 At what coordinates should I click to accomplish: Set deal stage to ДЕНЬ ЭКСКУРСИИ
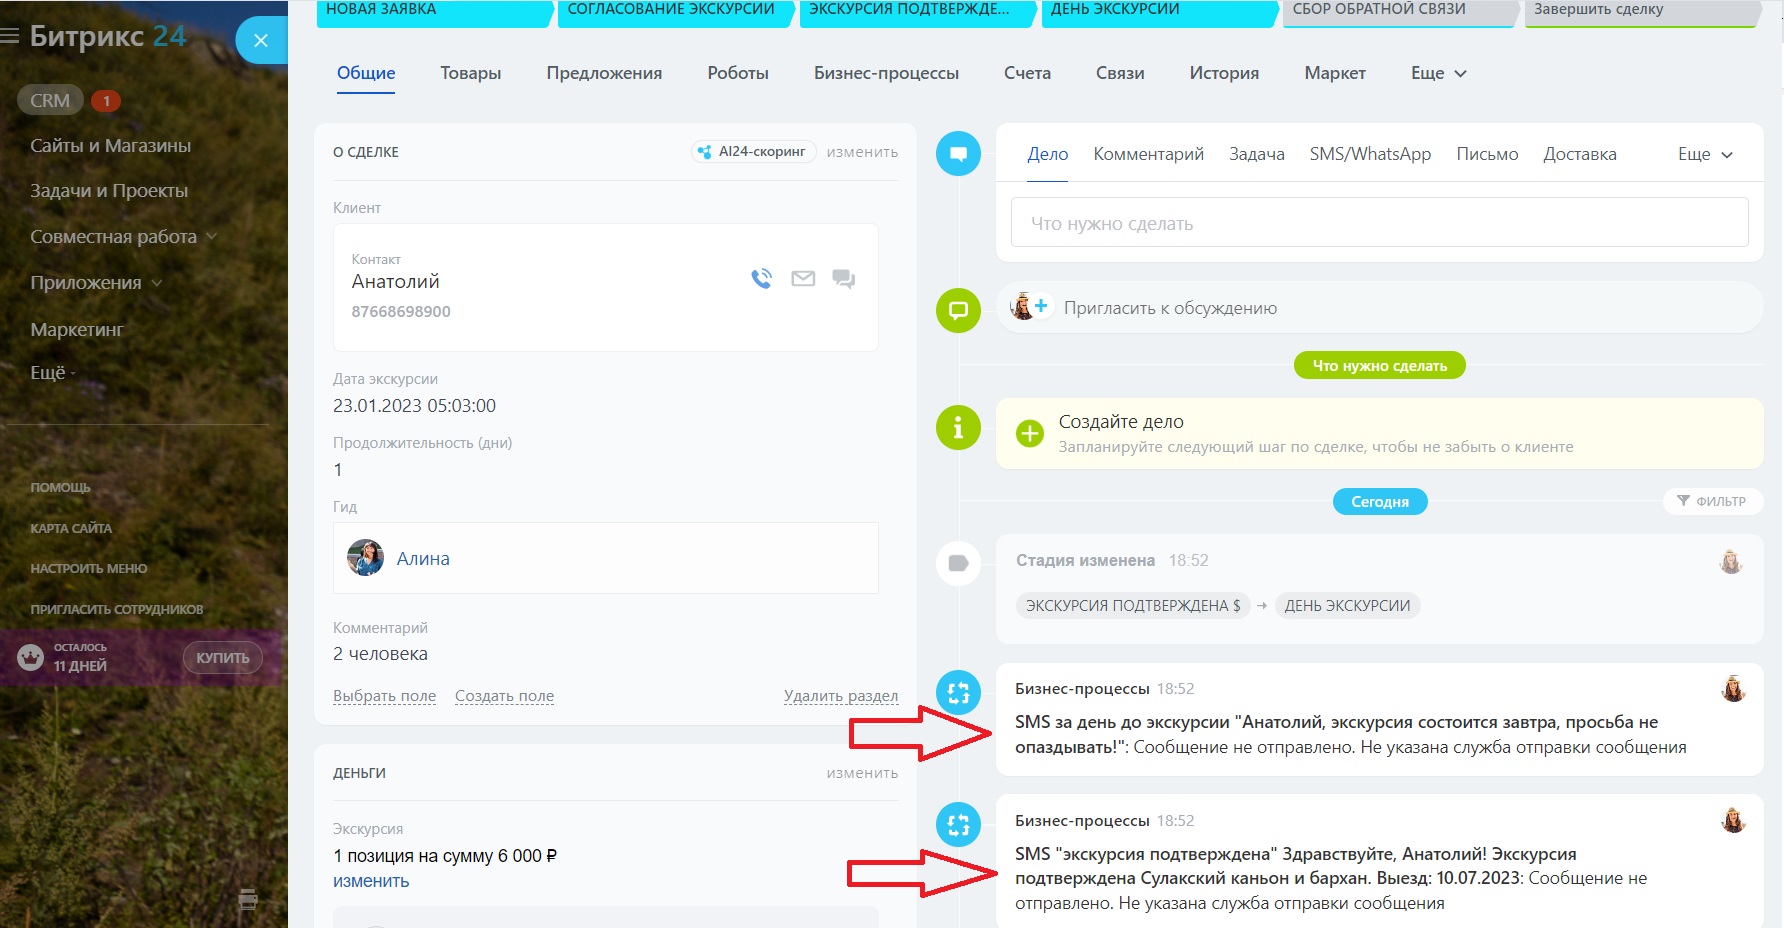(1159, 12)
